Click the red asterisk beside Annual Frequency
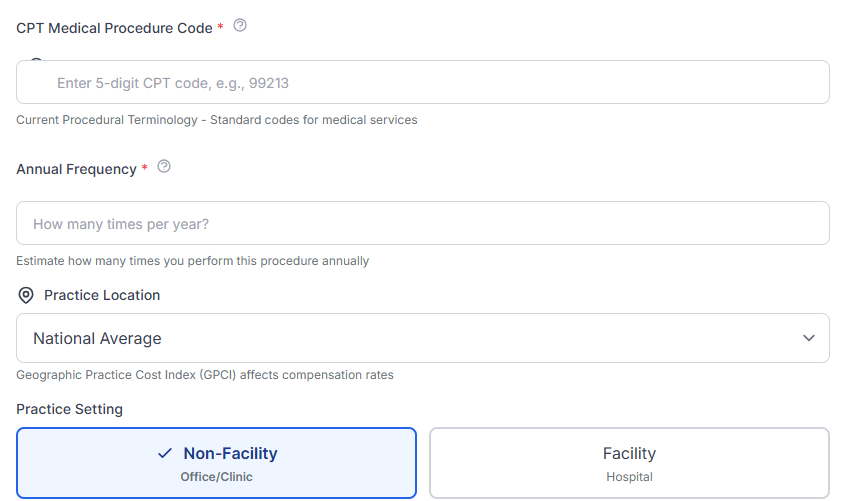The image size is (849, 501). 144,169
